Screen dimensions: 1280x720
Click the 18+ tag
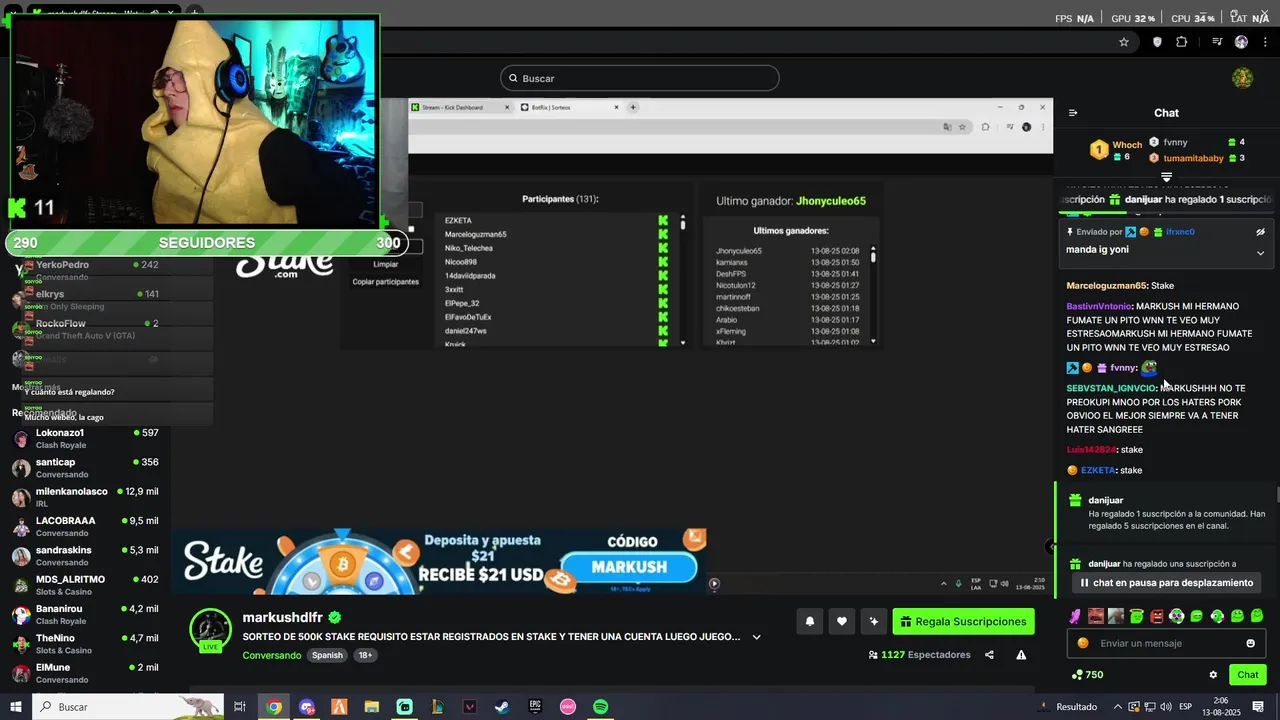pyautogui.click(x=365, y=655)
